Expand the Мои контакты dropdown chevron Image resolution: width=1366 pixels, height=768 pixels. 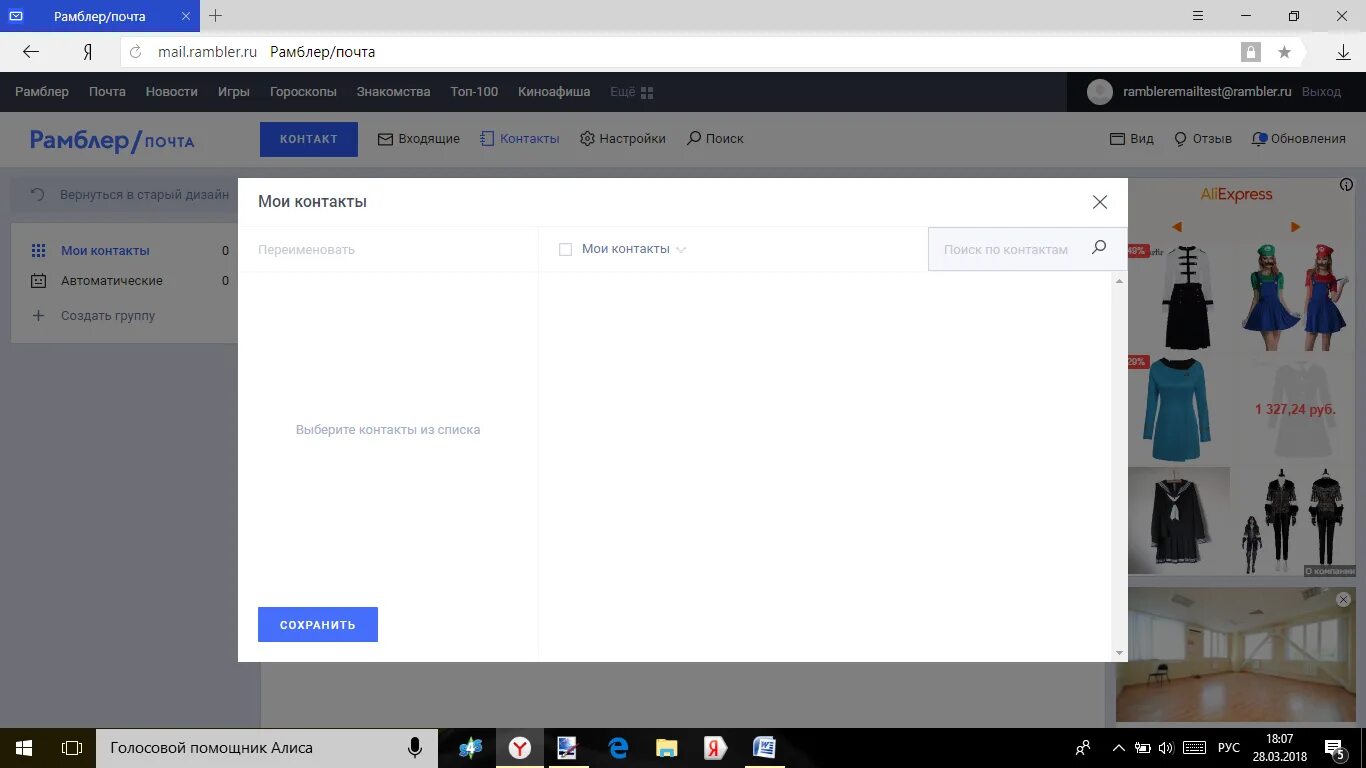tap(681, 250)
